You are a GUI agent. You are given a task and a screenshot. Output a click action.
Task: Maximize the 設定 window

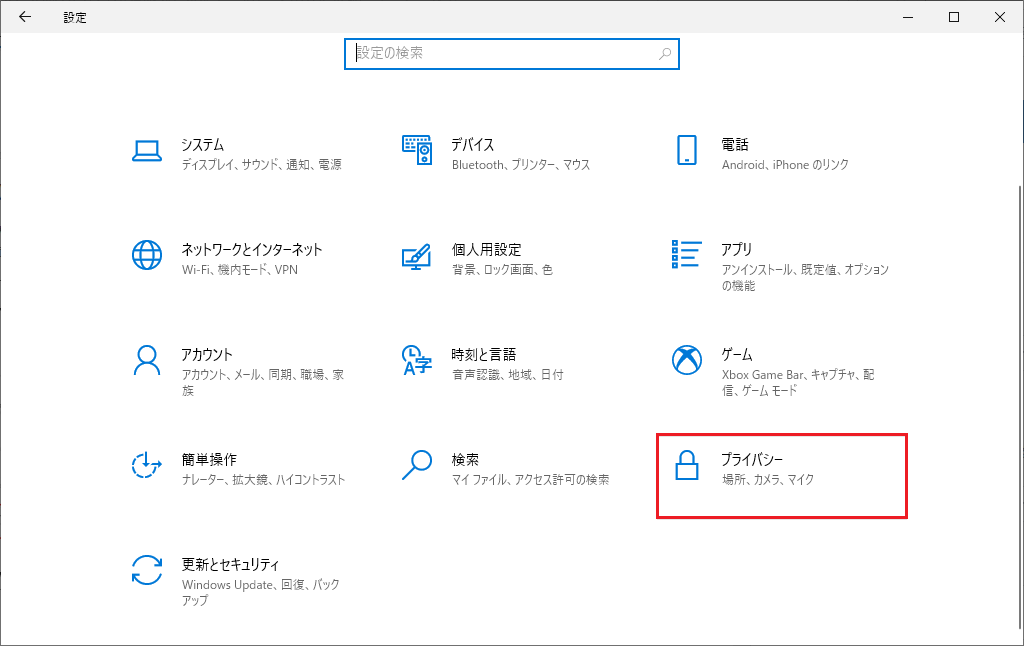point(954,17)
